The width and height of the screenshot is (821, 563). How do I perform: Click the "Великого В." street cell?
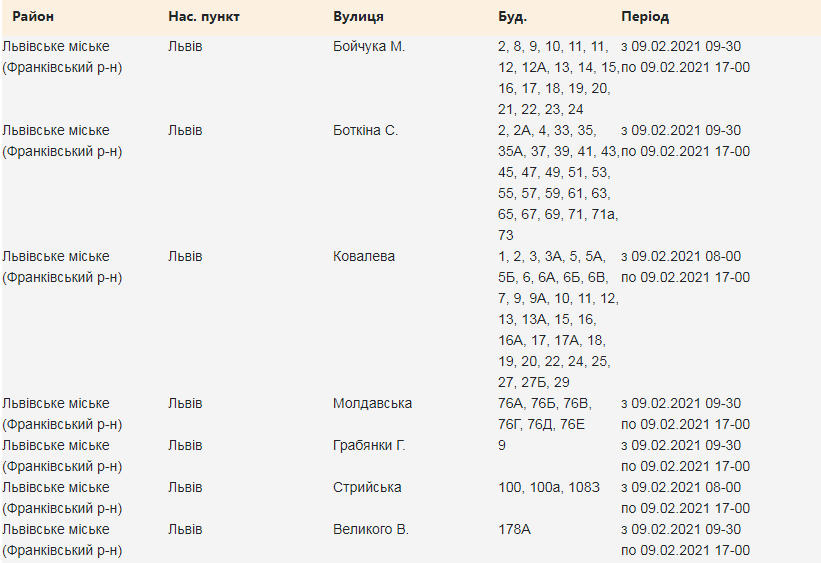[x=371, y=529]
